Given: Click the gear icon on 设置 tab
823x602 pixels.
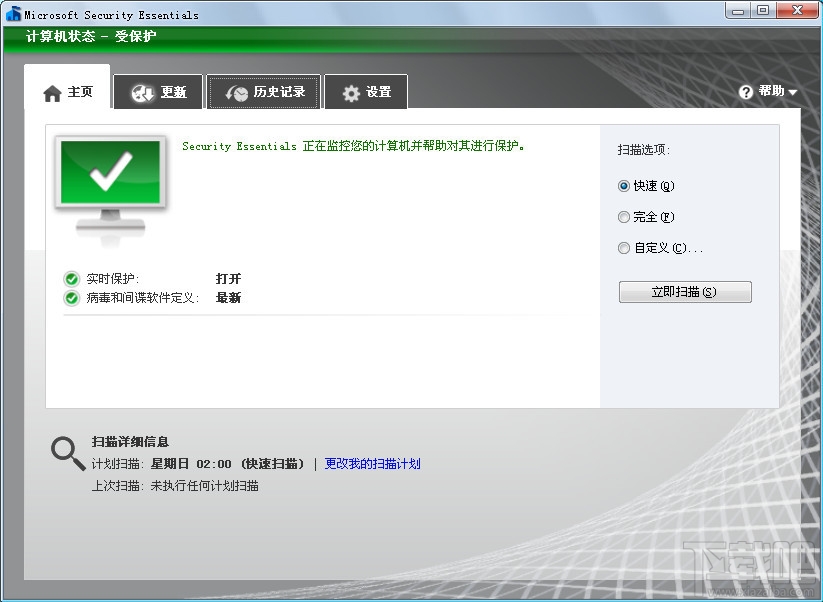Looking at the screenshot, I should coord(351,93).
